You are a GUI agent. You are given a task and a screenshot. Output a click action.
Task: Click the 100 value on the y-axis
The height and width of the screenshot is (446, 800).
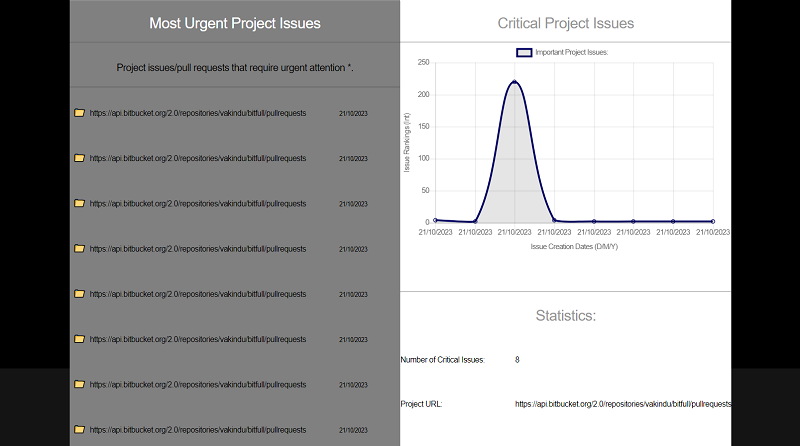tap(423, 158)
